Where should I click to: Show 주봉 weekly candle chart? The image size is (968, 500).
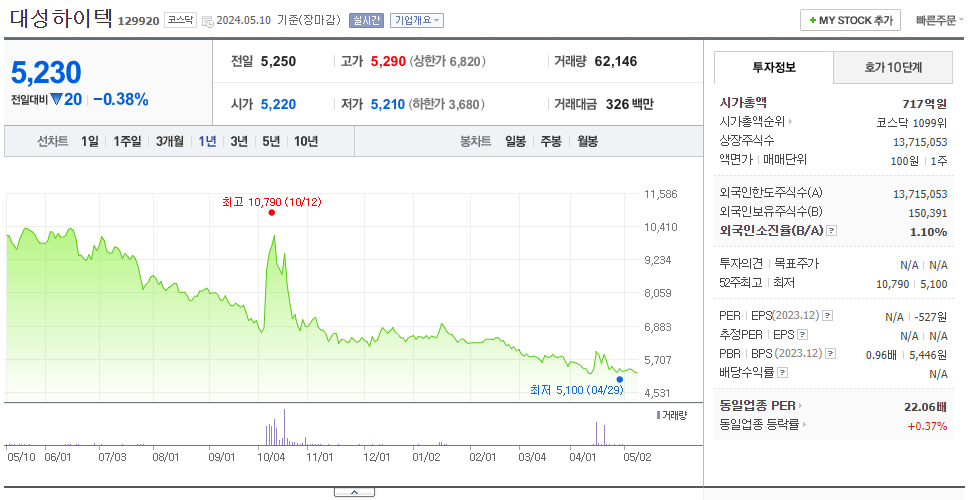tap(551, 141)
